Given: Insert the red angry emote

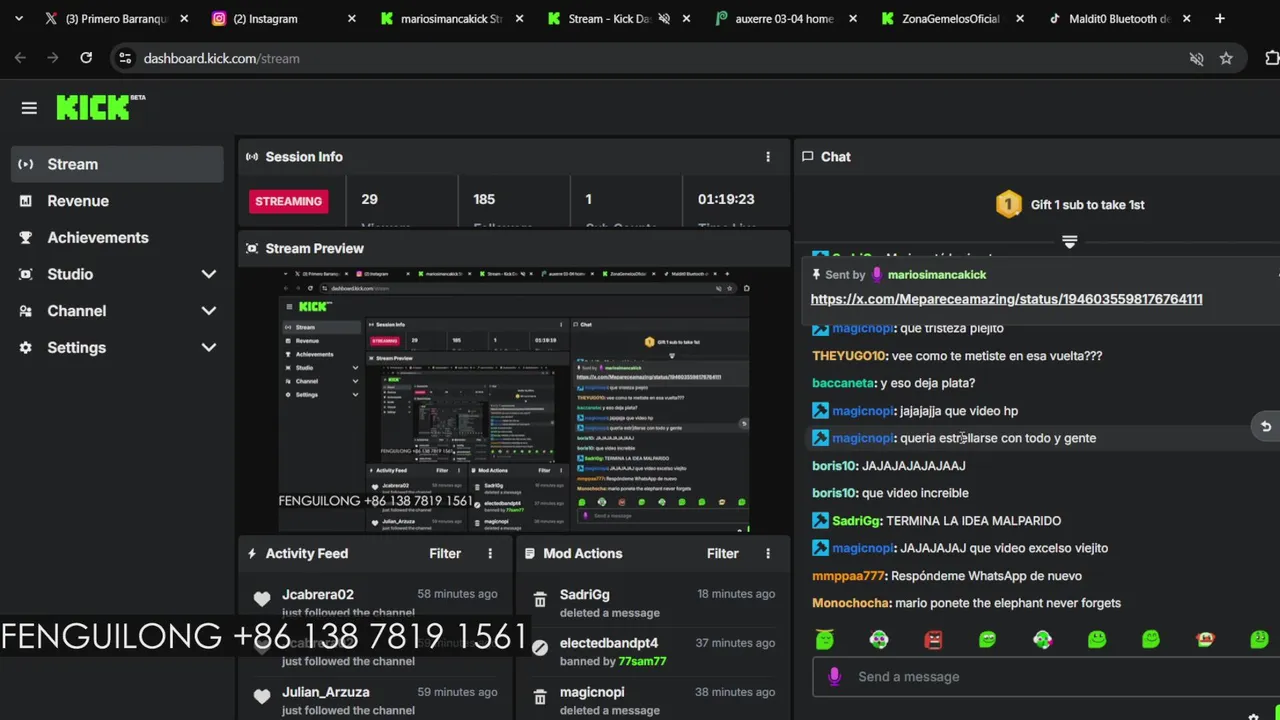Looking at the screenshot, I should 933,640.
